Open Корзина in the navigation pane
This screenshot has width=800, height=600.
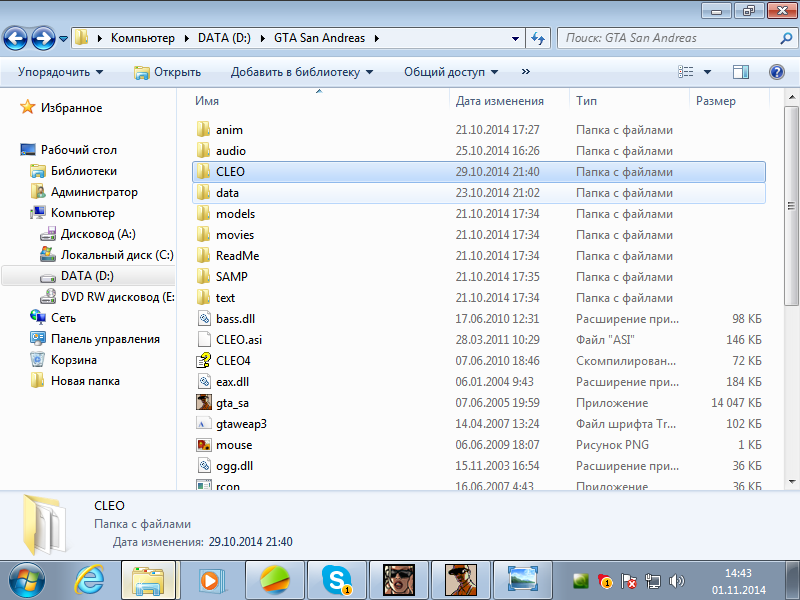(63, 359)
